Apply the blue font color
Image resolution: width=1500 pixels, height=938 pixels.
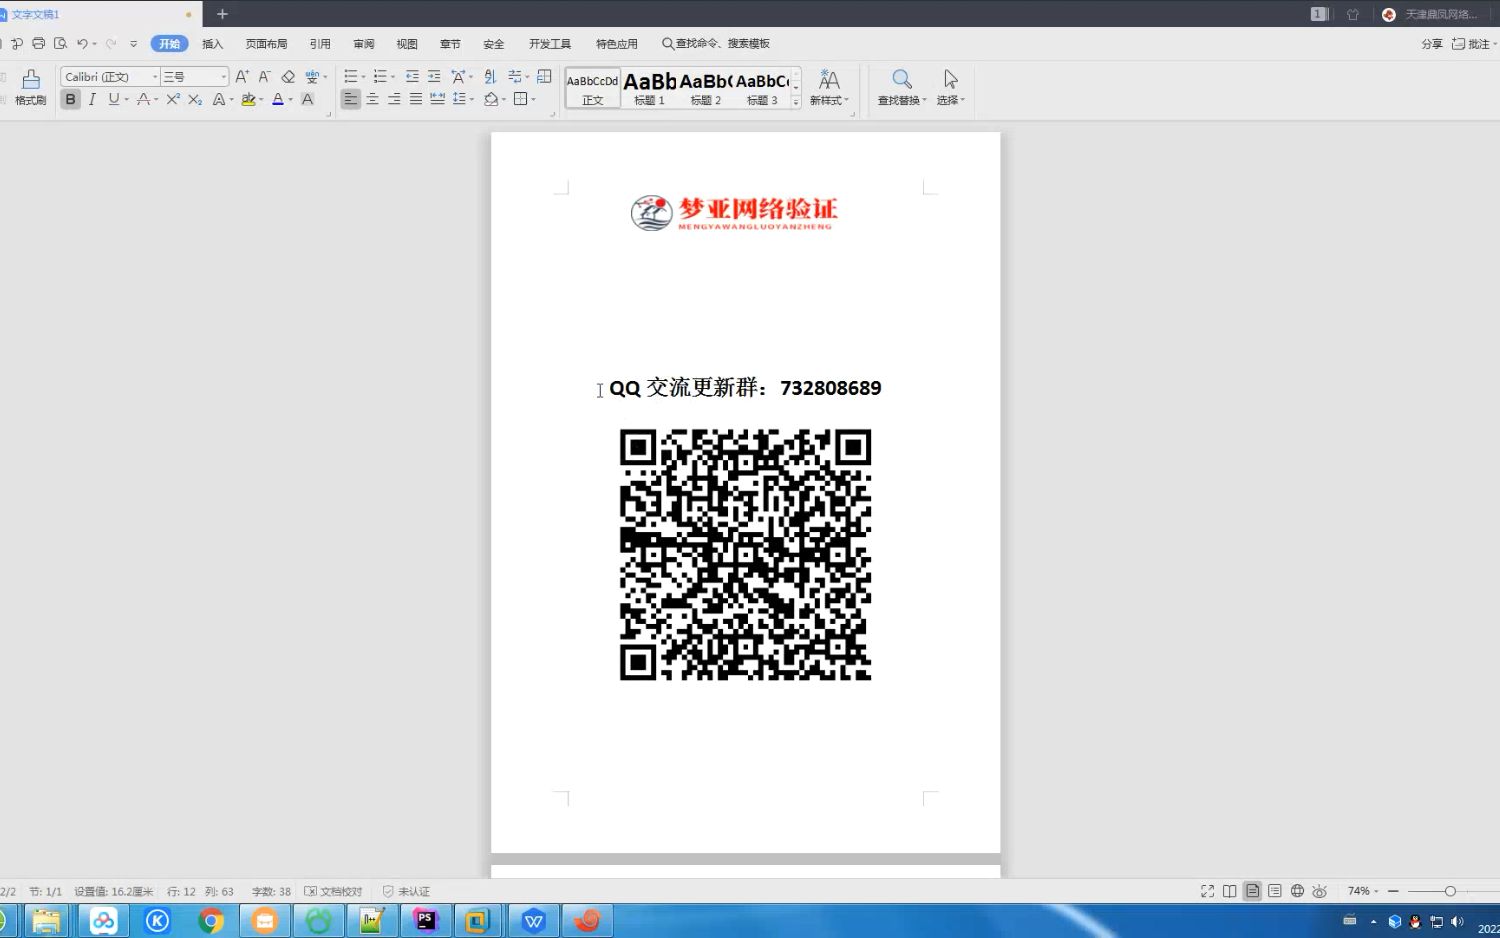278,99
